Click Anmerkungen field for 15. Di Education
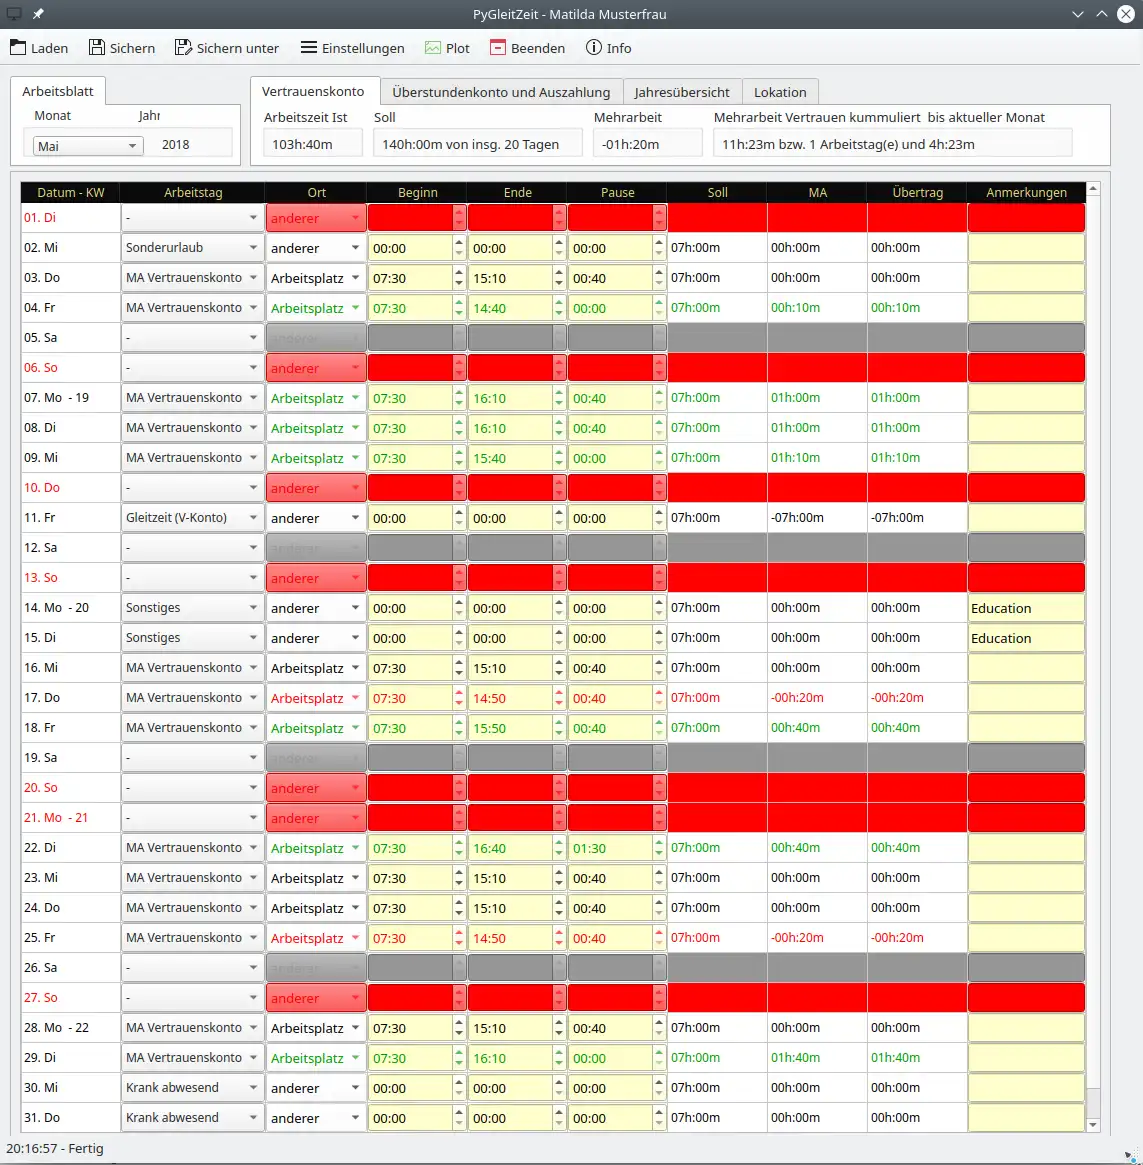1143x1165 pixels. point(1026,638)
